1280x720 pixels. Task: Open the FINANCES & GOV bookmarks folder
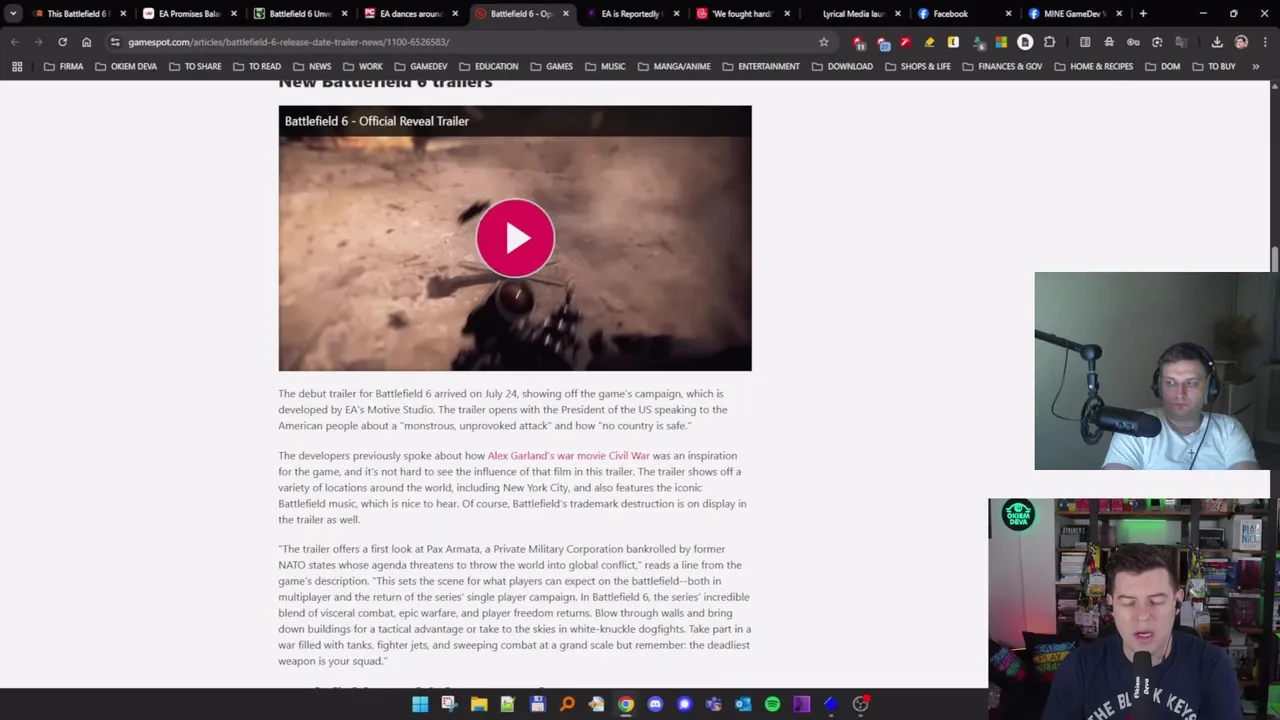[1001, 66]
